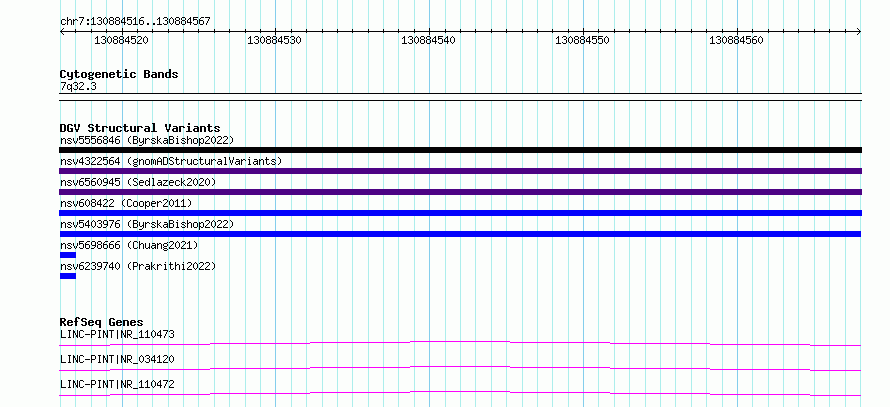Select the purple nsv6560945 variant bar

(460, 192)
